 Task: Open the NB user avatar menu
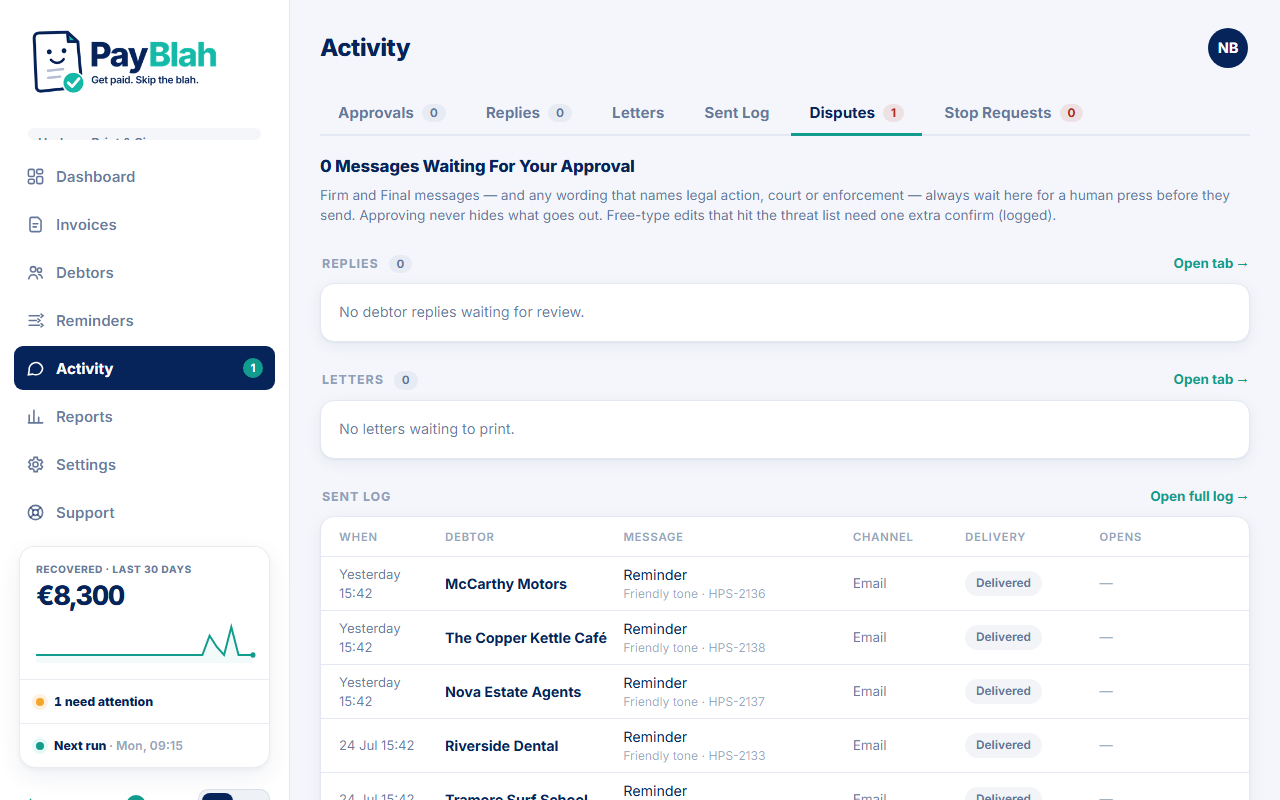point(1228,48)
